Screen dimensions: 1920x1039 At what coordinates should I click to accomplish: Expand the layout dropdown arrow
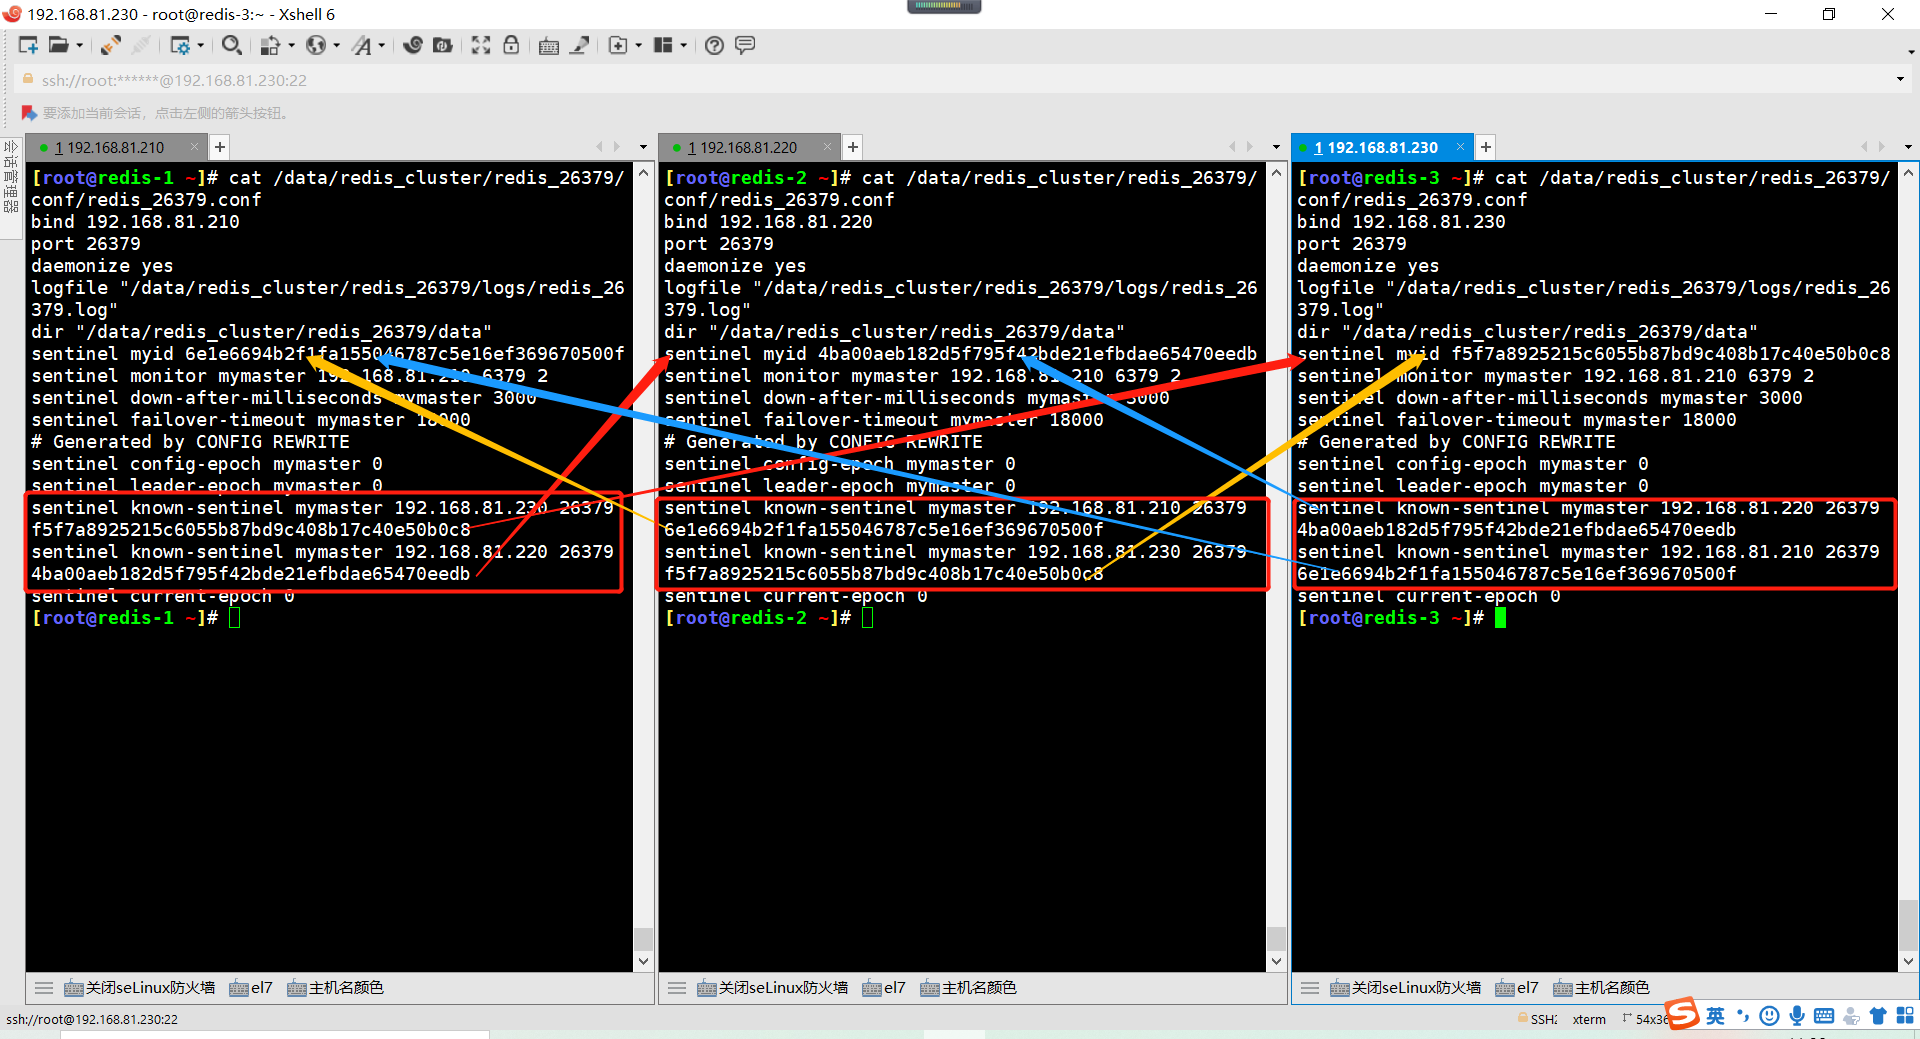[683, 45]
